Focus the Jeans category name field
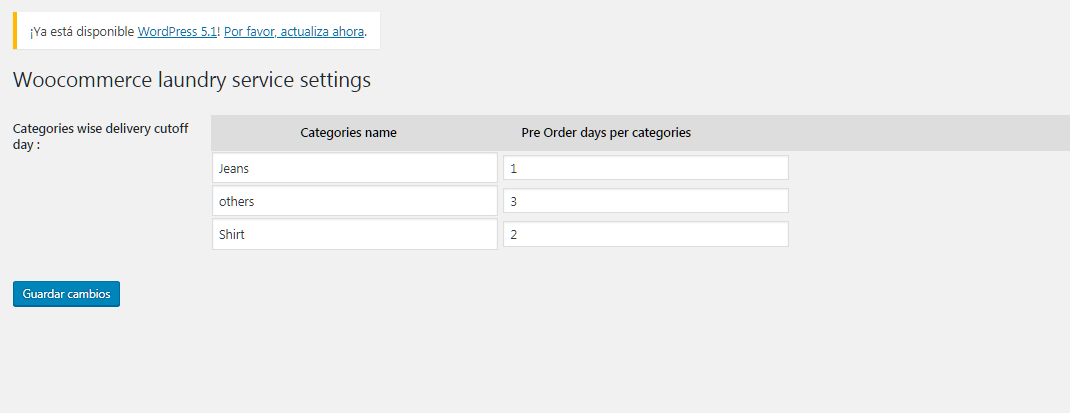The width and height of the screenshot is (1070, 413). (354, 168)
